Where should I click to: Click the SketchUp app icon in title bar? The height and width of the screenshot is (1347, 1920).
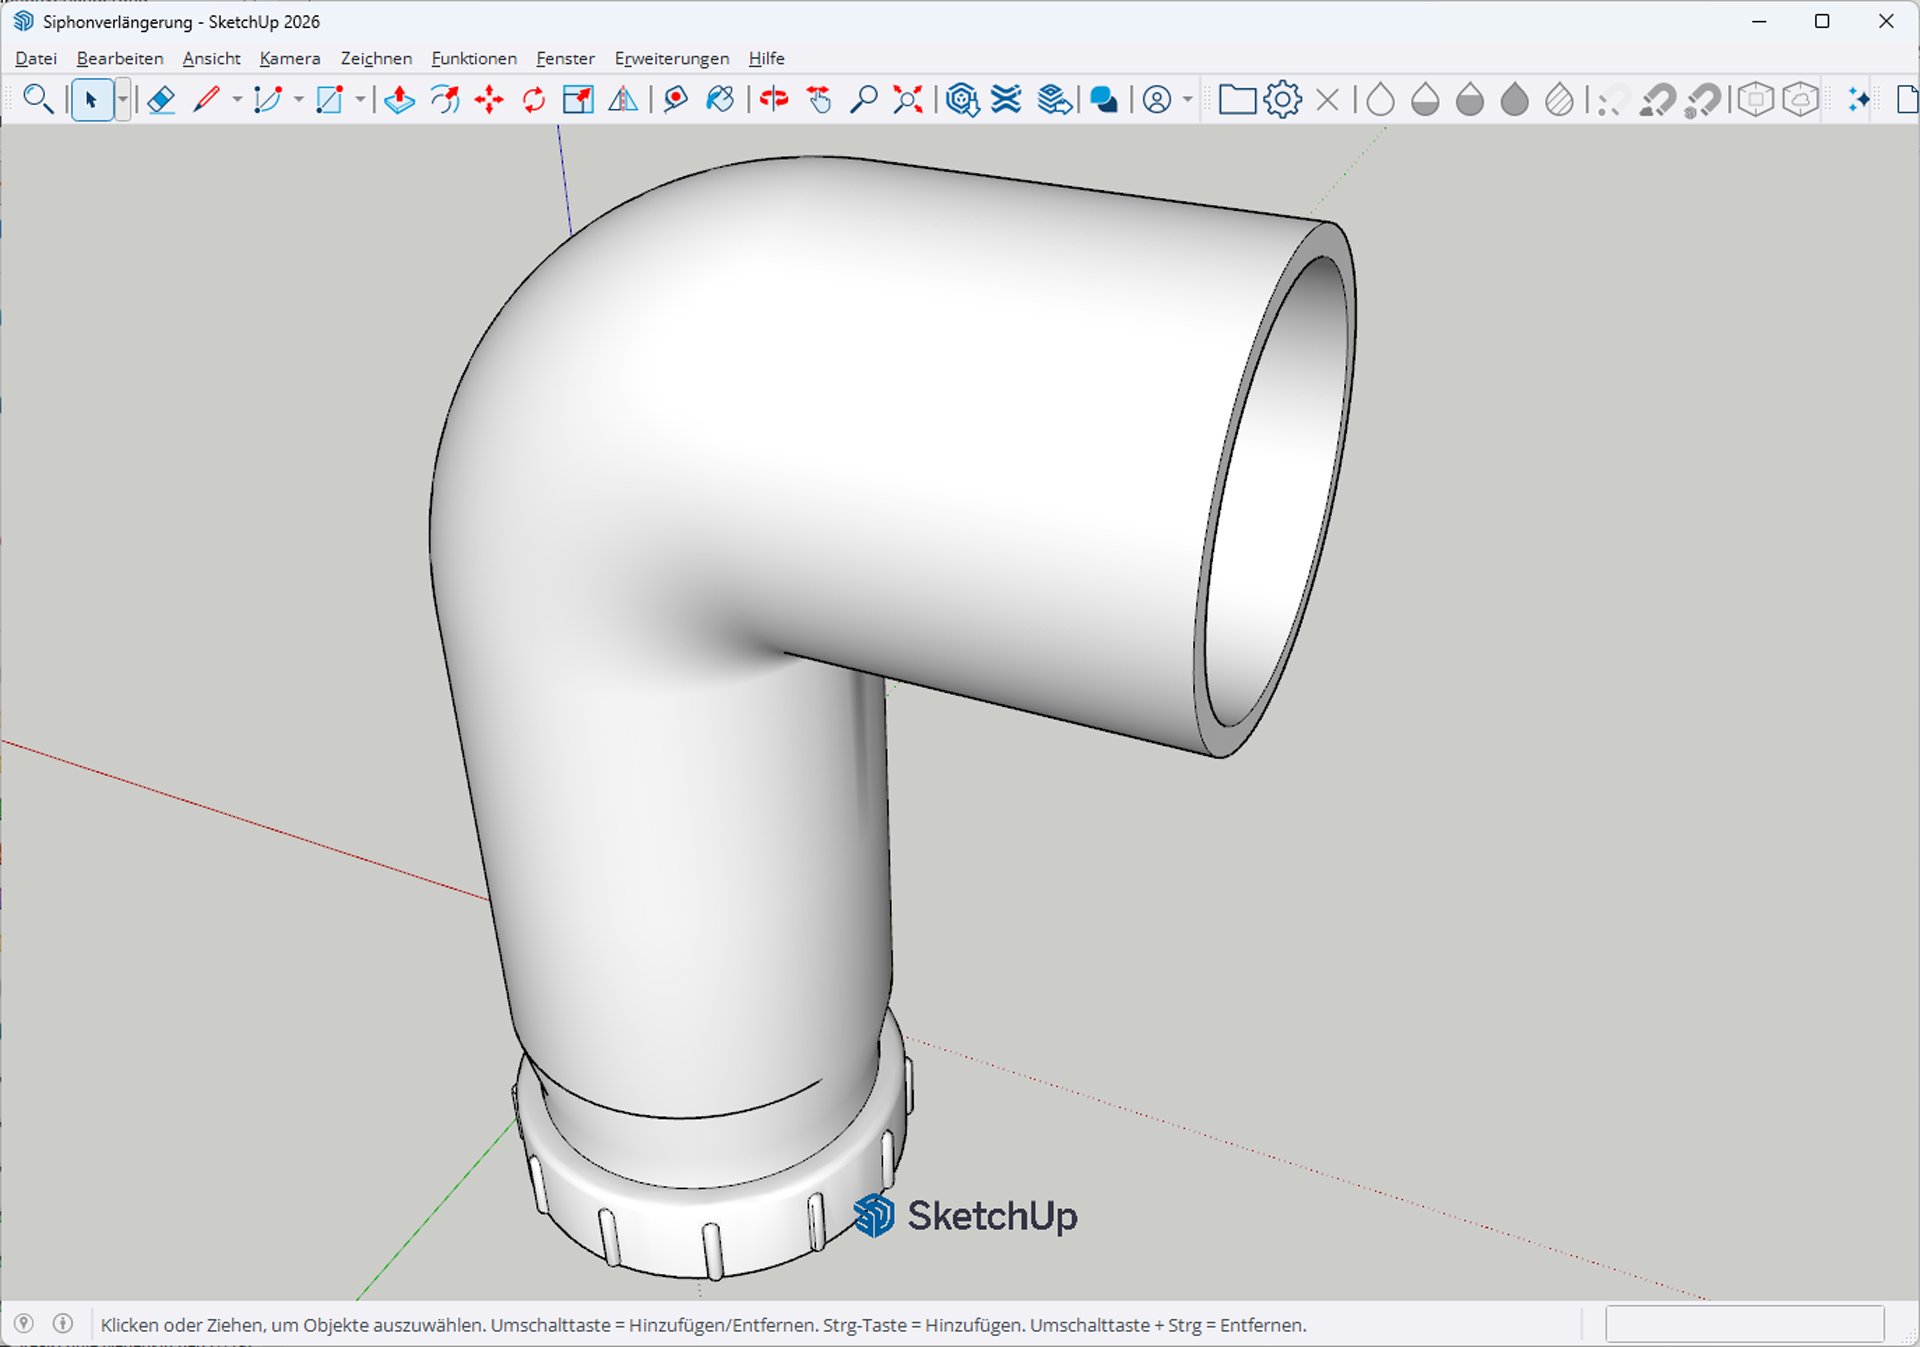click(x=23, y=21)
